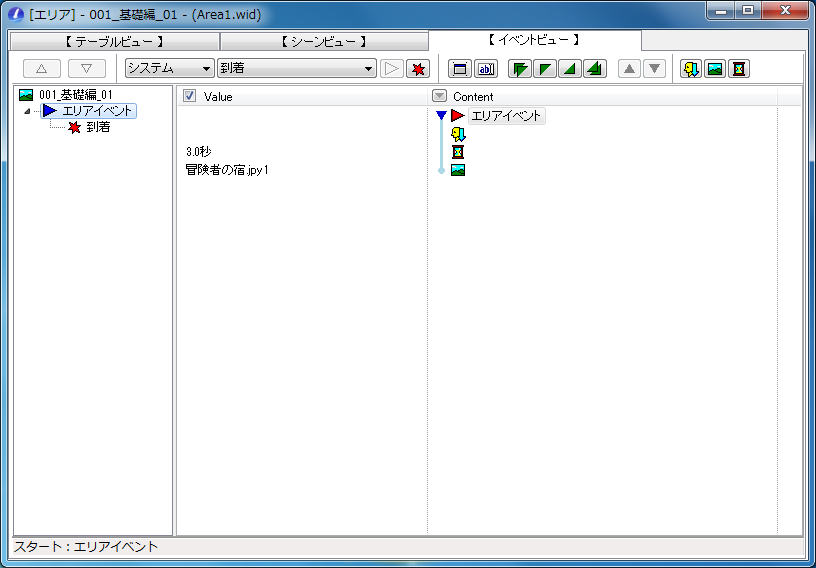Collapse the エリアイベント node in left tree

27,111
